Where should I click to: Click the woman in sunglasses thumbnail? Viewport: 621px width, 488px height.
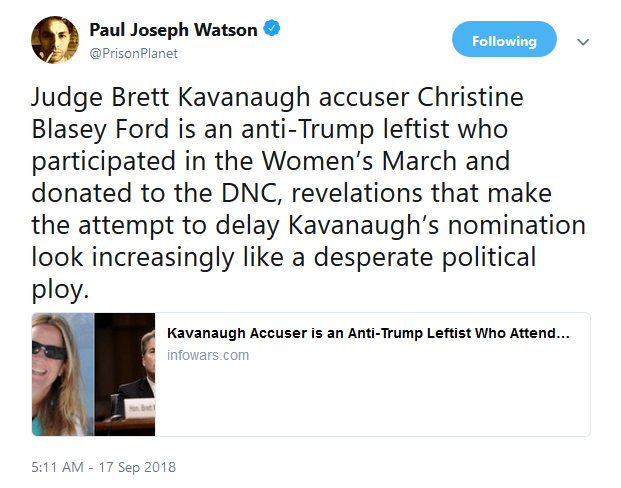point(62,374)
